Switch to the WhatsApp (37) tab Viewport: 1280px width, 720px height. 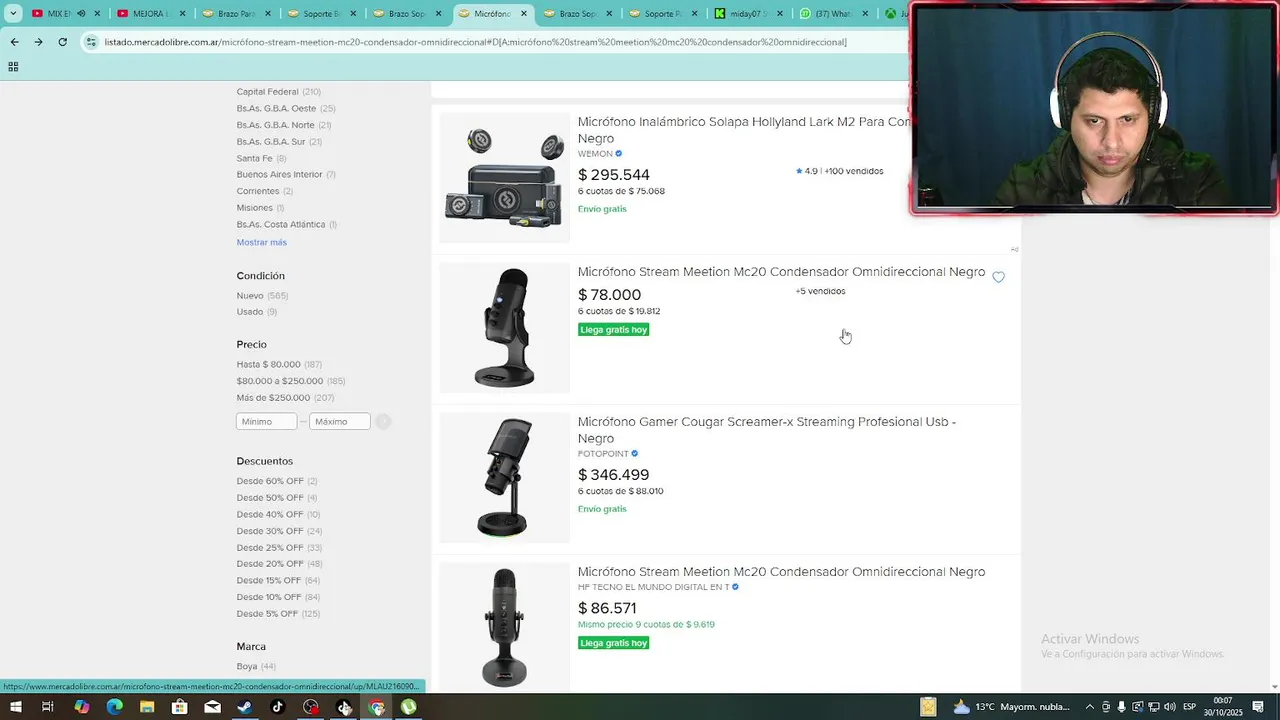tap(833, 14)
